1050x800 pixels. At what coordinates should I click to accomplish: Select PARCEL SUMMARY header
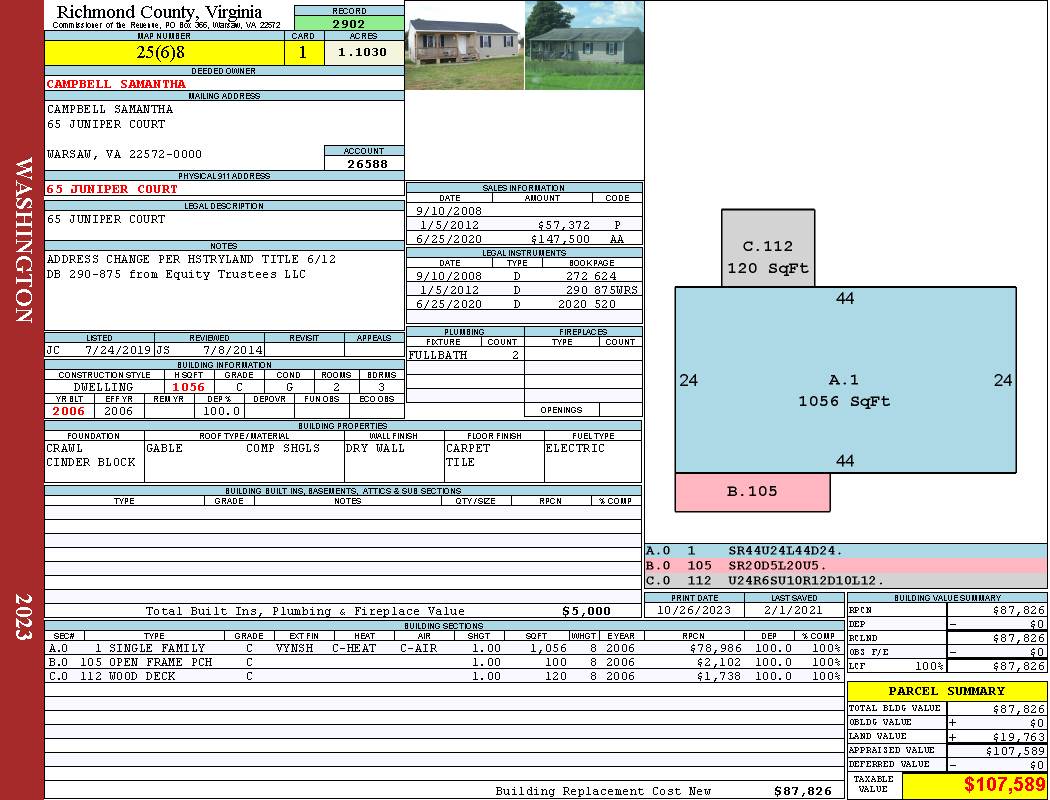946,691
